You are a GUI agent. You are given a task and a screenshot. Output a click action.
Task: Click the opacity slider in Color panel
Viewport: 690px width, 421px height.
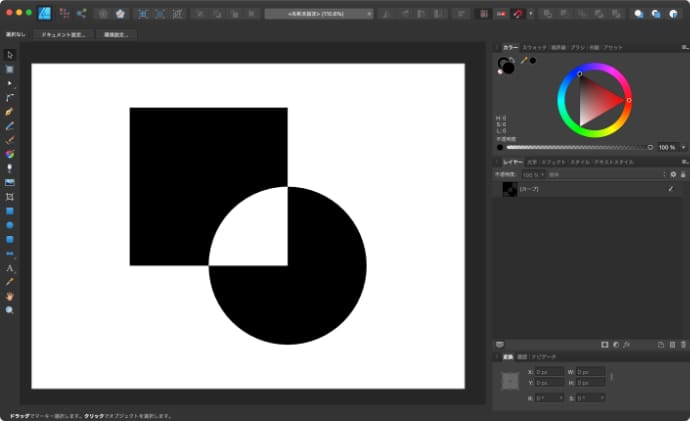click(x=580, y=147)
